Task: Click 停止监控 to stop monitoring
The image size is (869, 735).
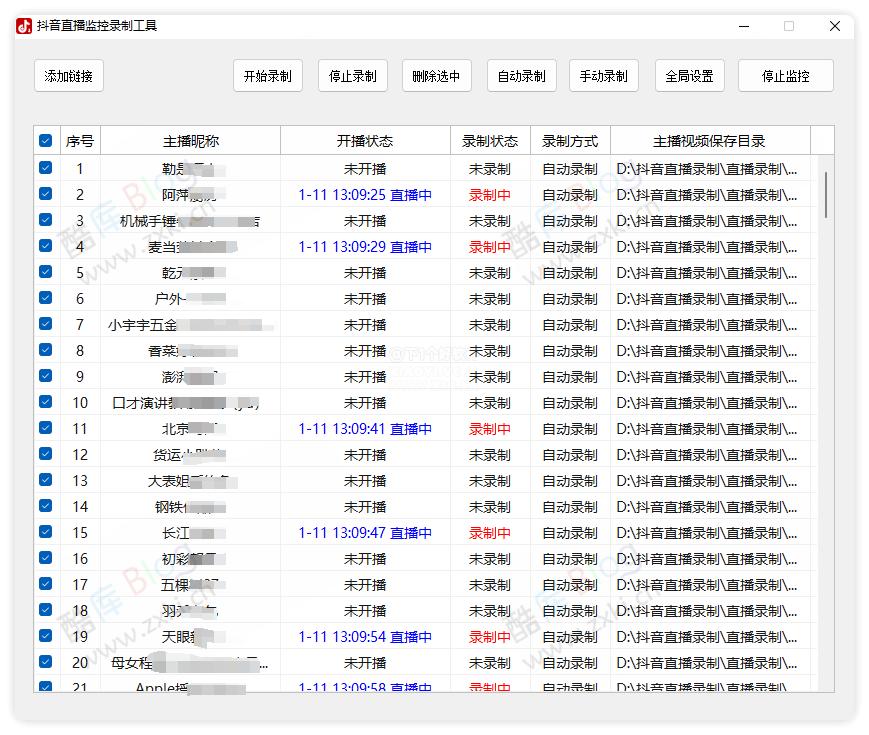Action: point(785,75)
